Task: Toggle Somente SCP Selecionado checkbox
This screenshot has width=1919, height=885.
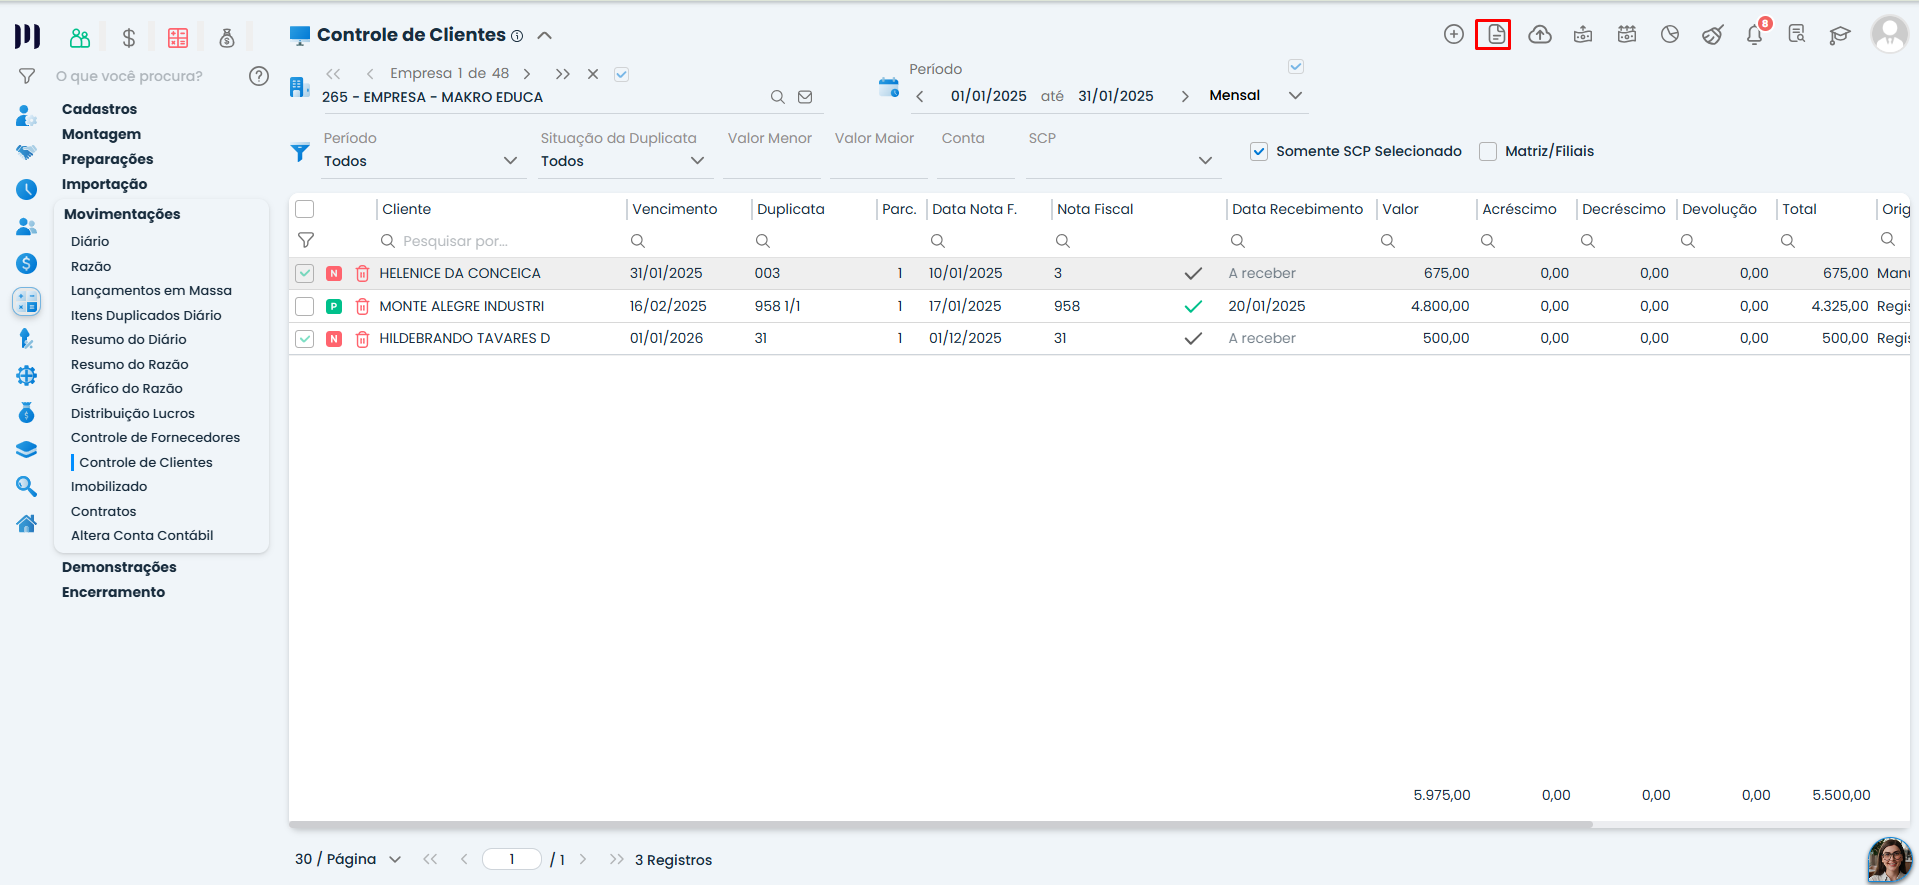Action: click(x=1259, y=151)
